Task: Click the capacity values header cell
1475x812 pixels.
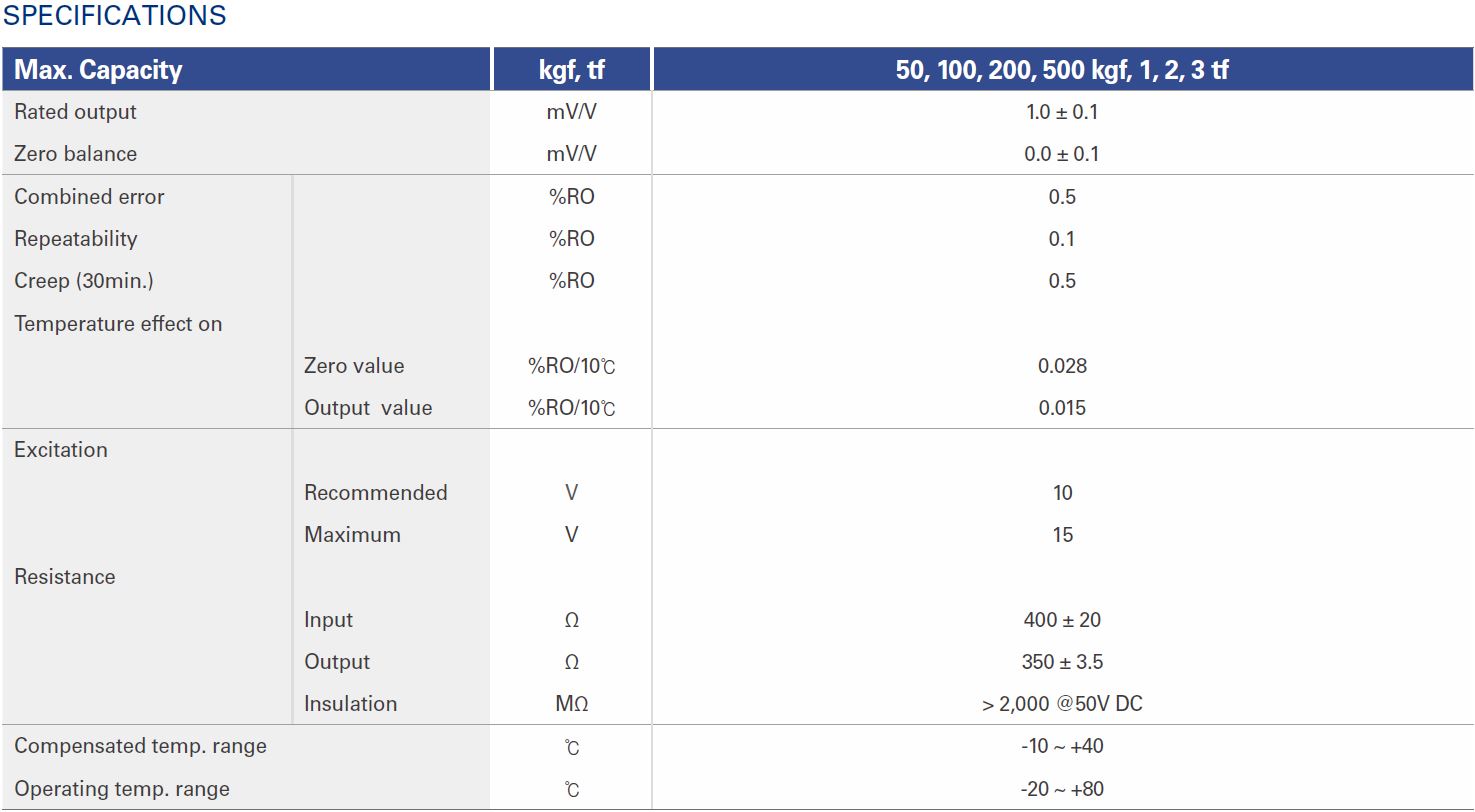Action: pyautogui.click(x=1062, y=70)
